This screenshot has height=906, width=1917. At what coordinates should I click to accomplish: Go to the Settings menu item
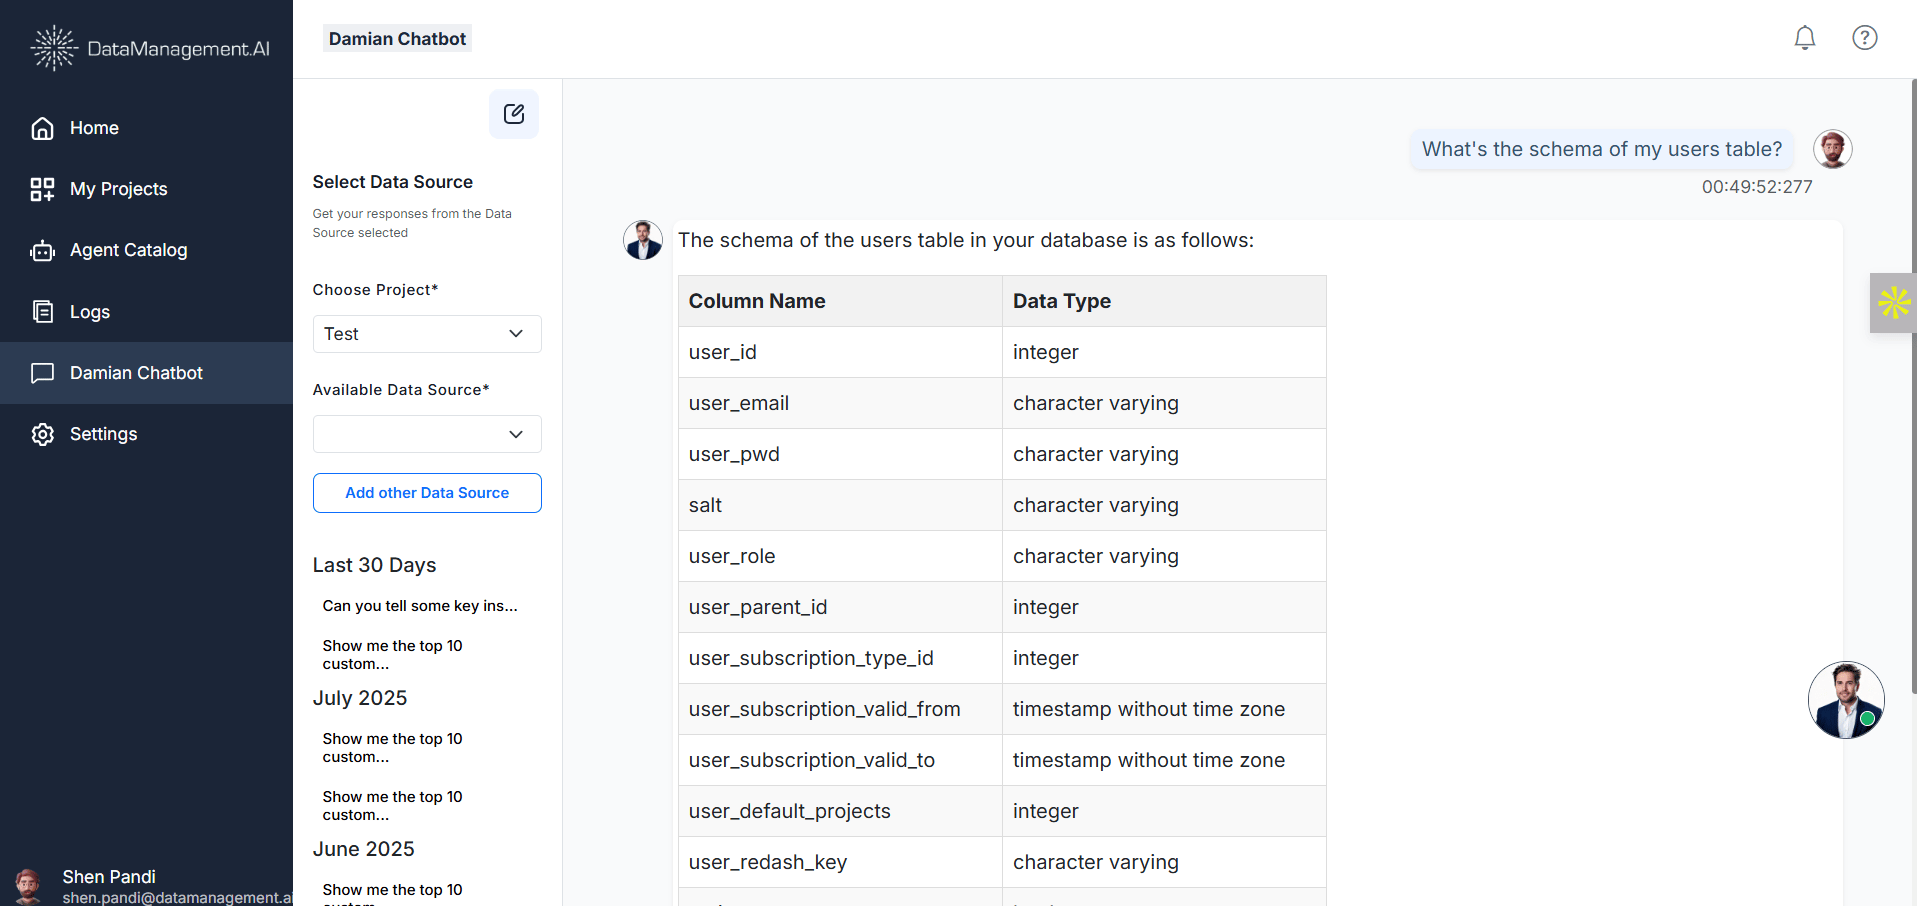coord(103,434)
